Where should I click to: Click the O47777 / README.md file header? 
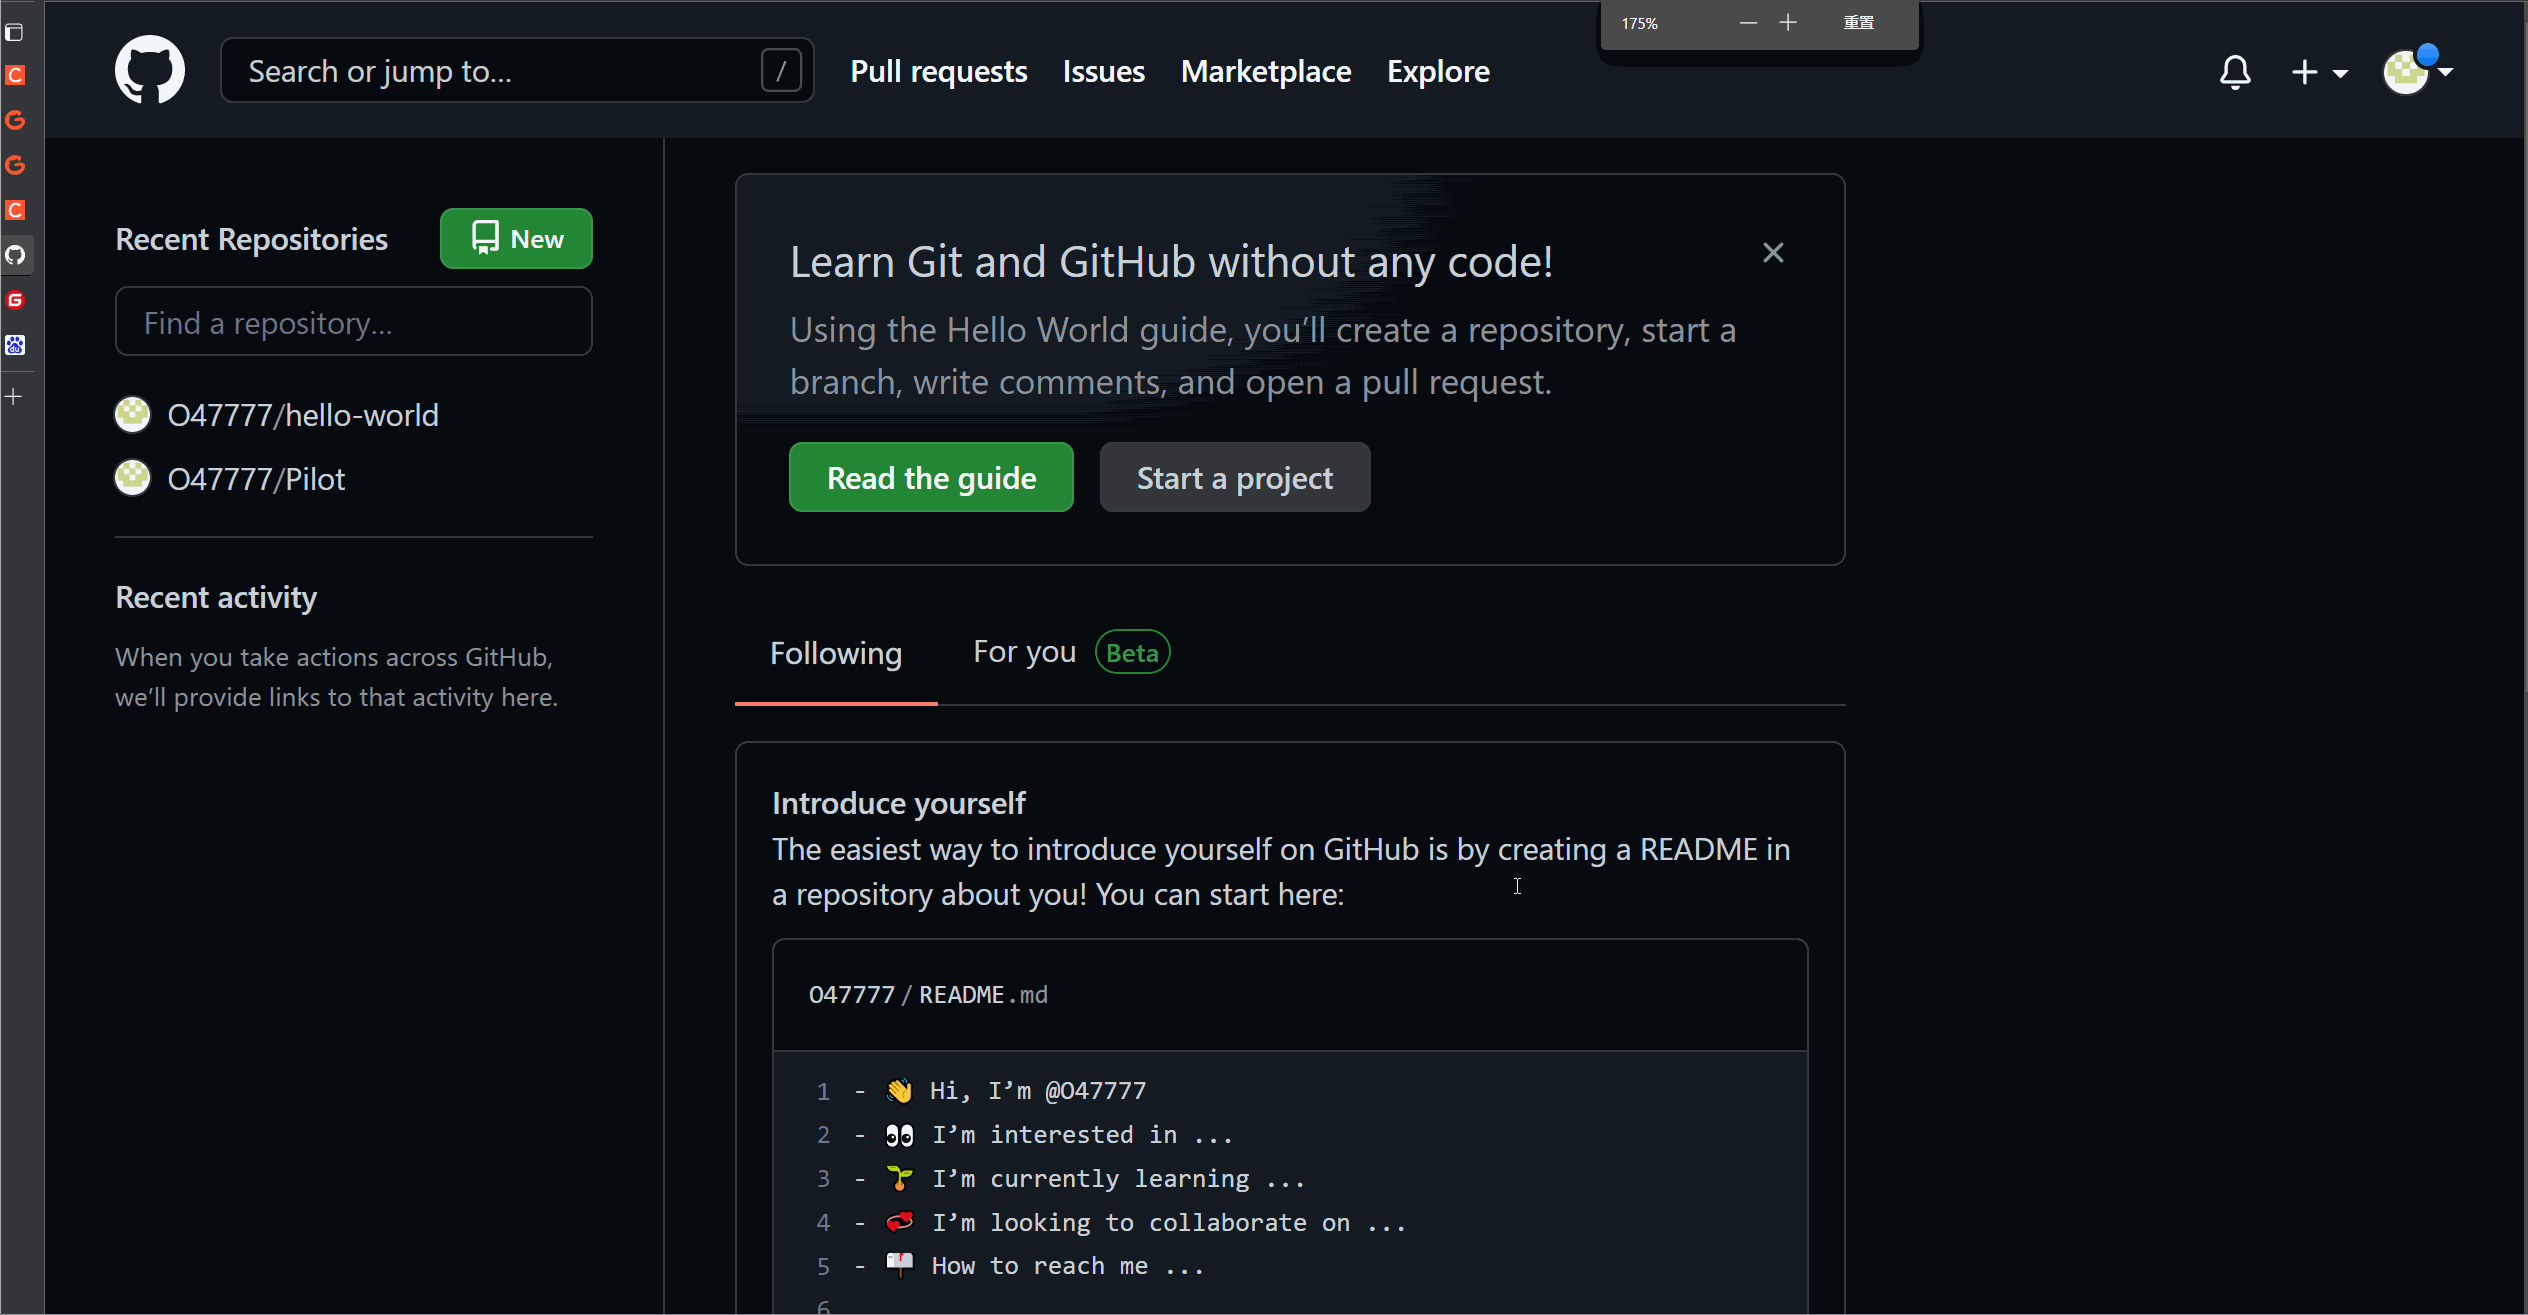coord(928,994)
